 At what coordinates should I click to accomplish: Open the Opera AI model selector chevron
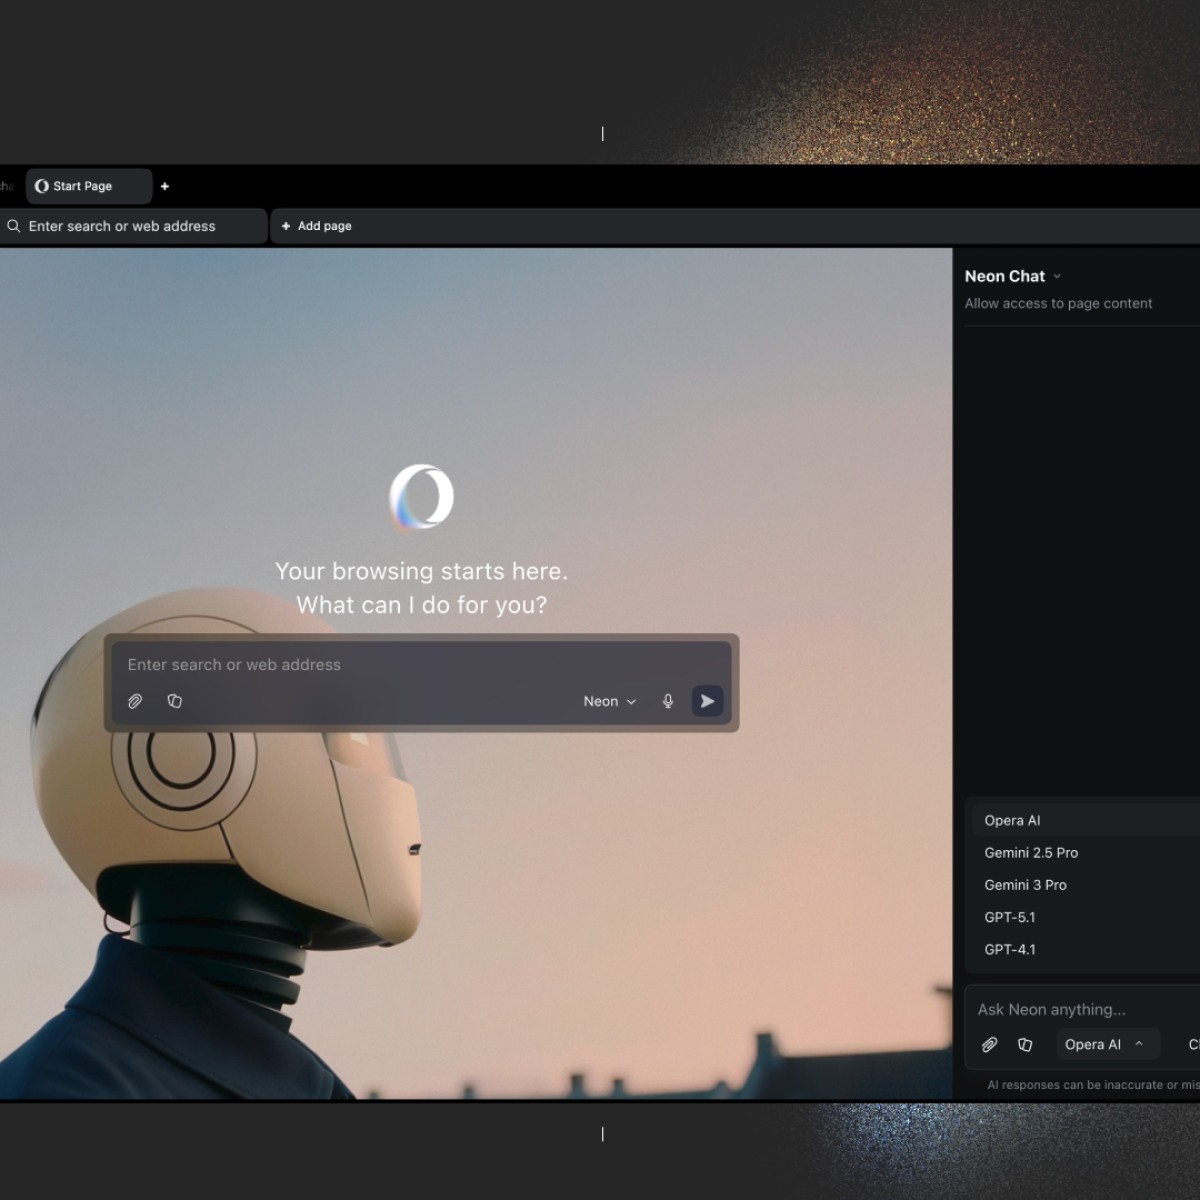pyautogui.click(x=1139, y=1044)
